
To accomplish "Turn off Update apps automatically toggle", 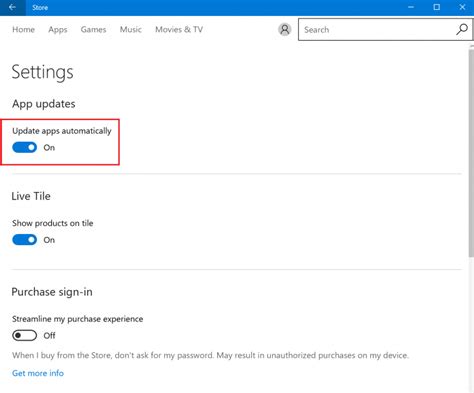I will pos(24,147).
